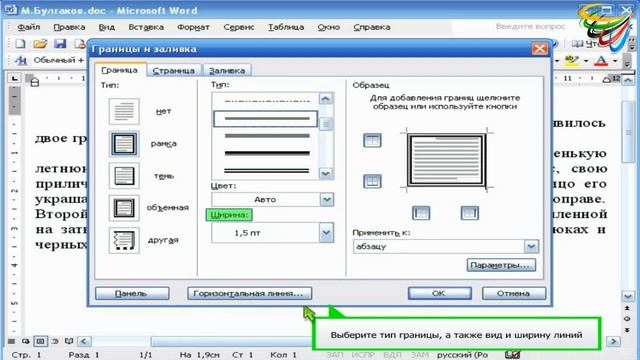Click the horizontal scrollbar left arrow
Viewport: 640px width, 360px height.
point(84,341)
